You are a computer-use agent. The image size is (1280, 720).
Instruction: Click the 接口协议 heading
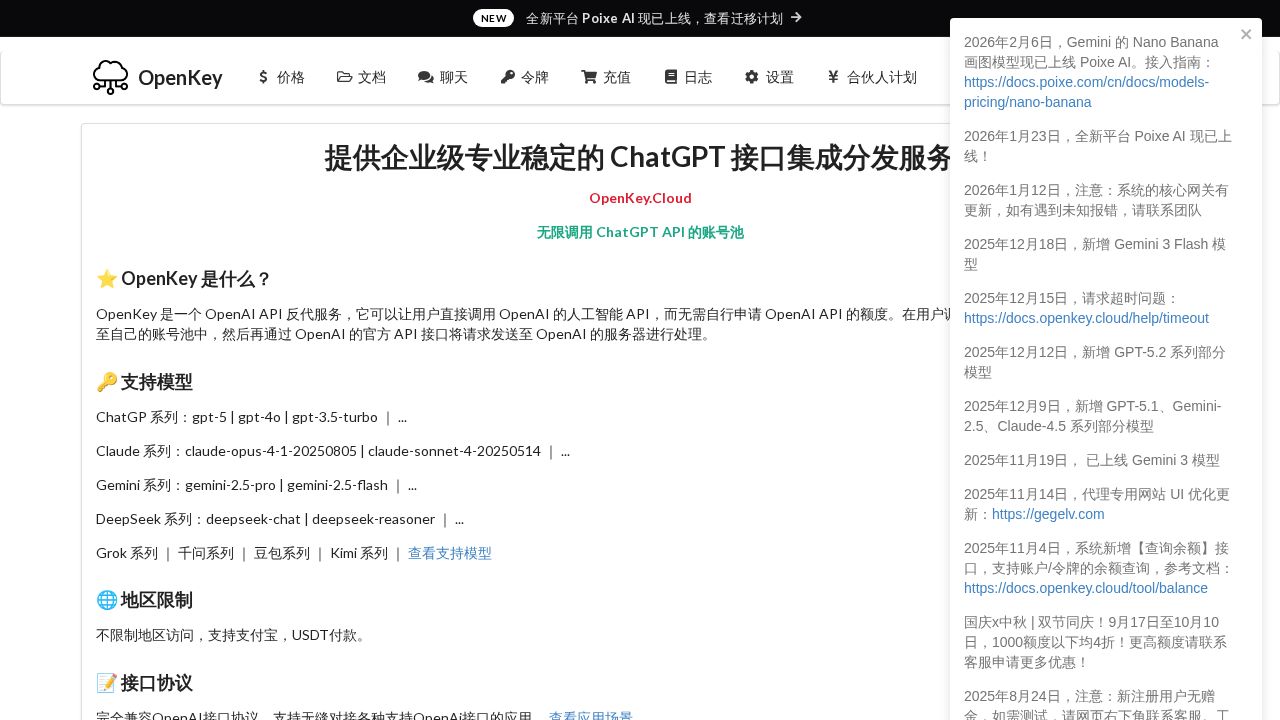pos(144,683)
